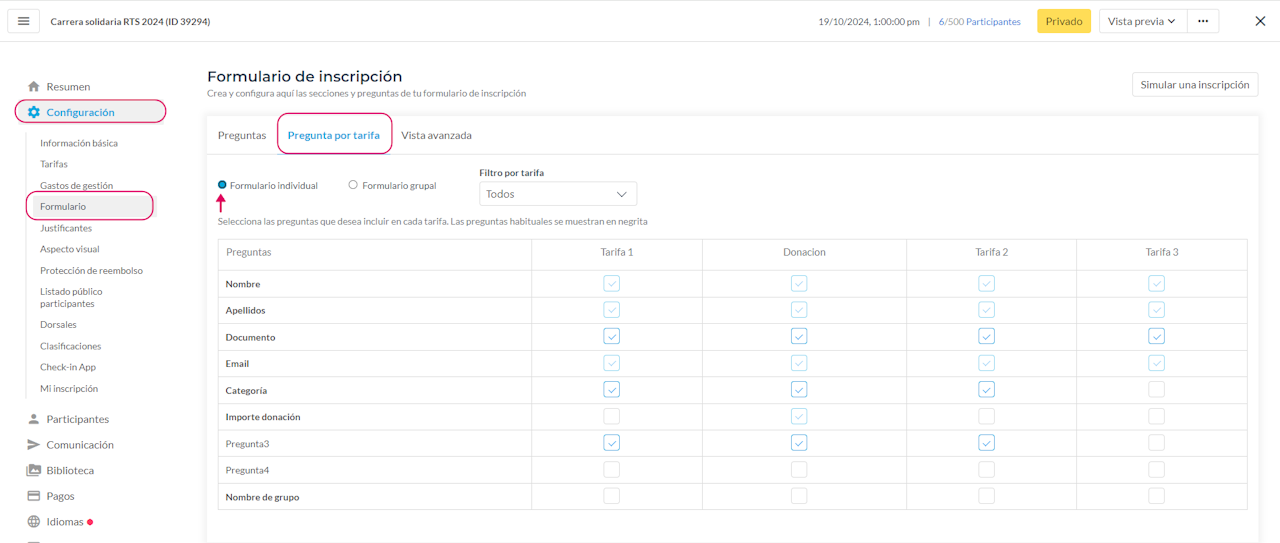Expand the Vista previa dropdown
Viewport: 1280px width, 543px height.
[x=1142, y=21]
